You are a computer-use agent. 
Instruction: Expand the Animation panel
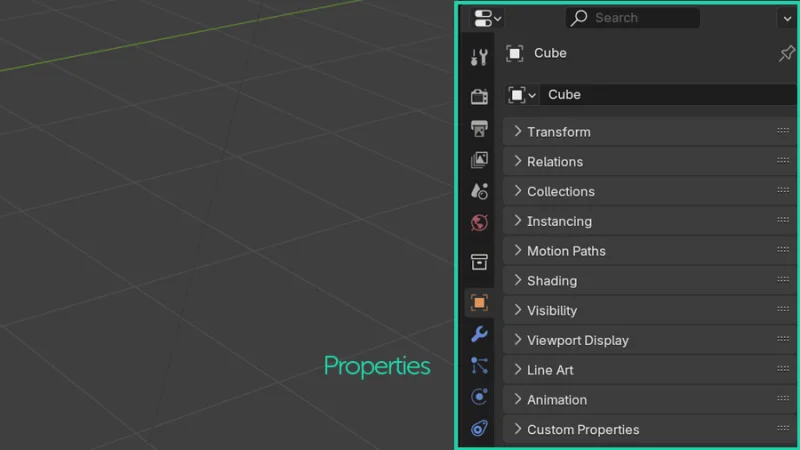coord(649,399)
